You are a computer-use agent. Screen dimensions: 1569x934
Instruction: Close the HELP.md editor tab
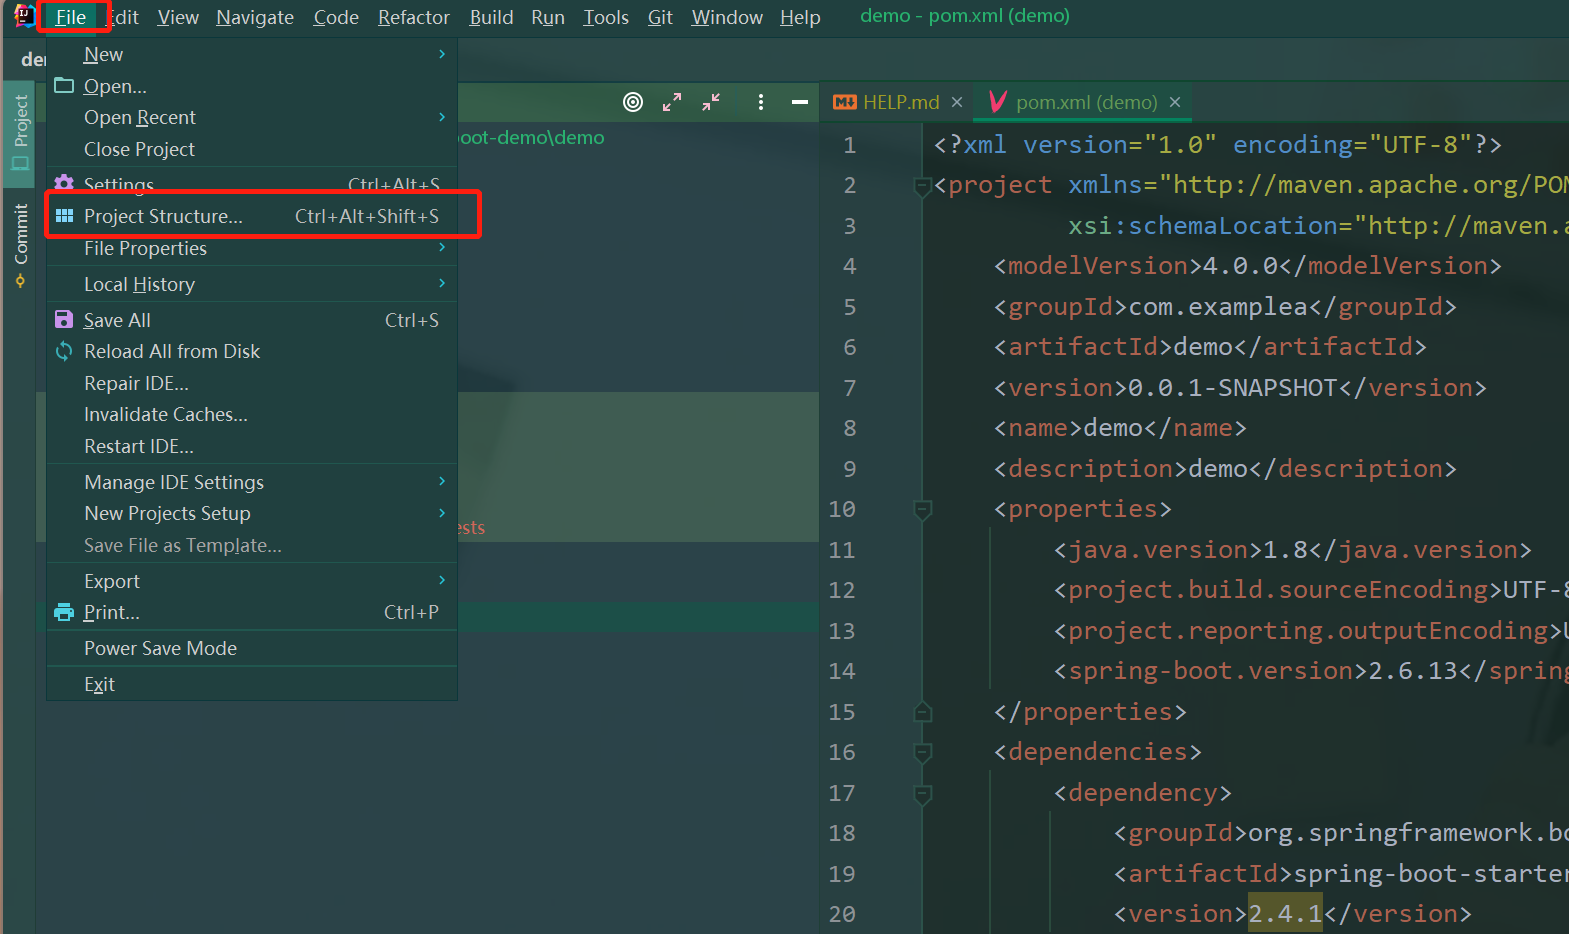tap(957, 102)
